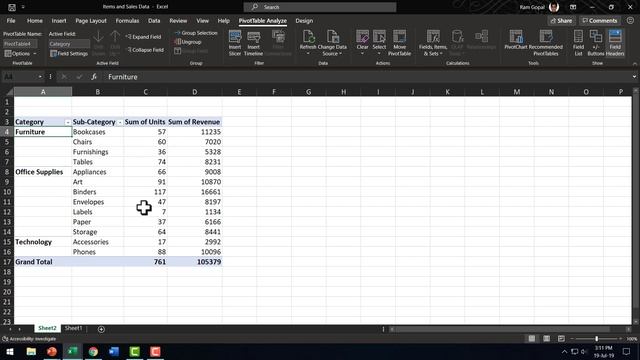Click the Insert Slicer icon
The width and height of the screenshot is (640, 360).
coord(235,42)
